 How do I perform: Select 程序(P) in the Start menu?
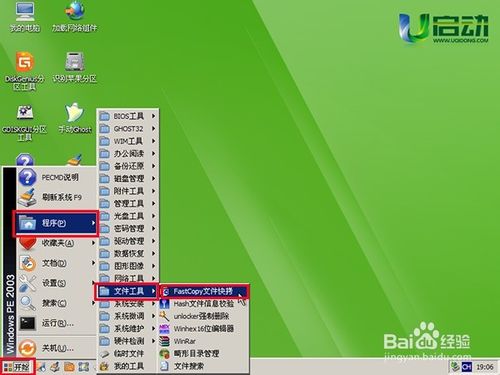click(56, 223)
